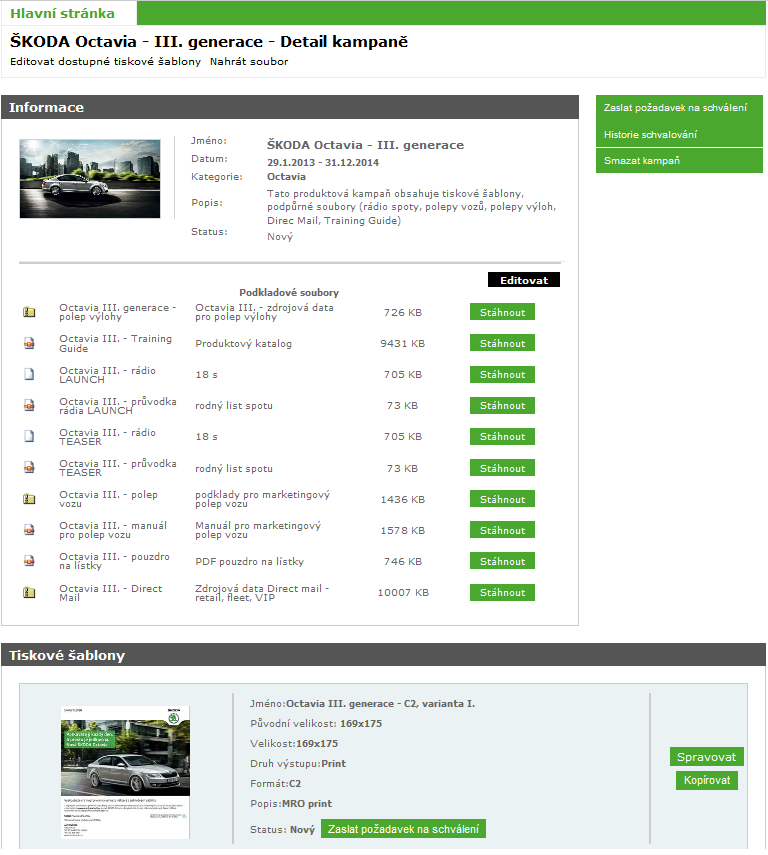This screenshot has width=768, height=855.
Task: Download průvodka rádia LAUNCH file
Action: click(502, 406)
